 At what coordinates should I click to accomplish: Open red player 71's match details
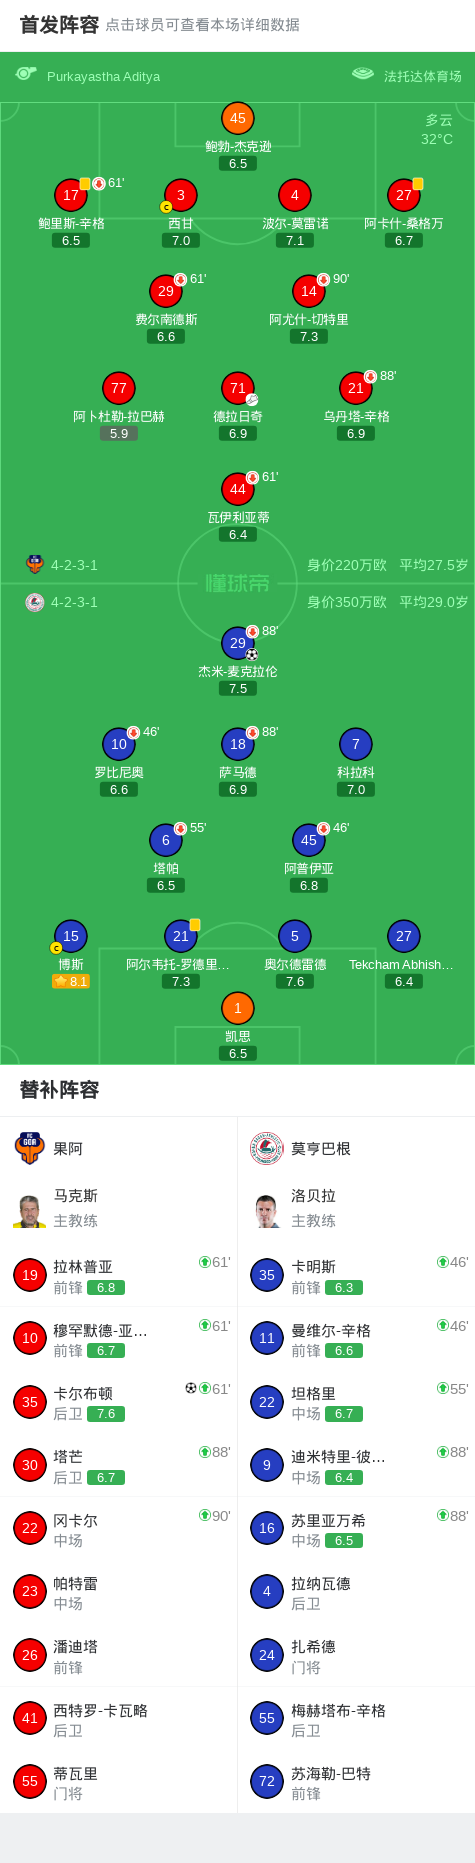[x=237, y=388]
